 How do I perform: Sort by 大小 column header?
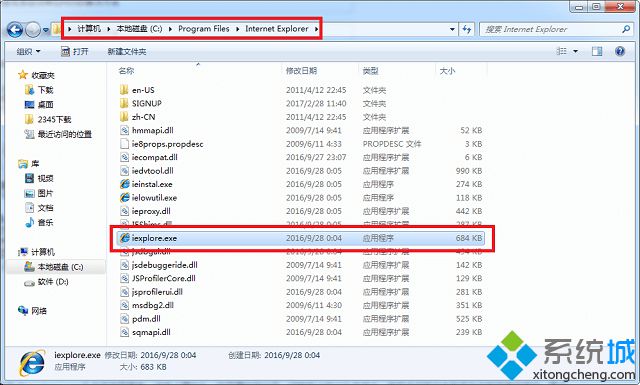pyautogui.click(x=447, y=71)
